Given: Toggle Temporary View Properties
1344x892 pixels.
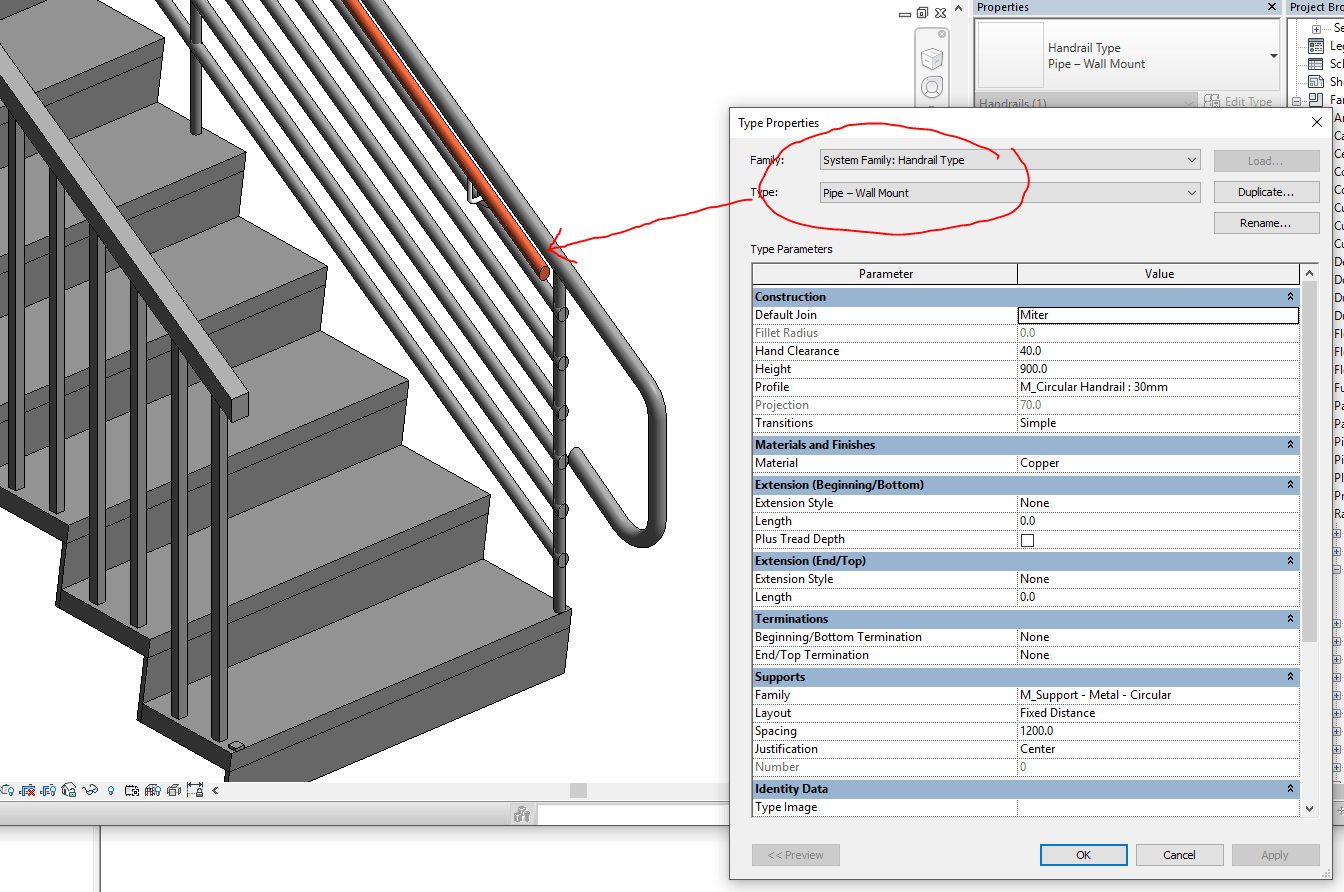Looking at the screenshot, I should pyautogui.click(x=132, y=790).
